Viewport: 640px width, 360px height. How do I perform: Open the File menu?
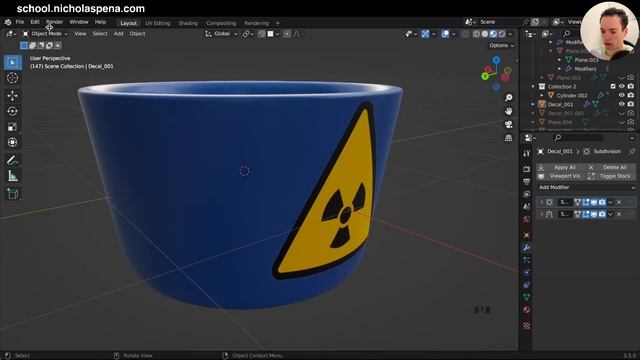coord(20,22)
